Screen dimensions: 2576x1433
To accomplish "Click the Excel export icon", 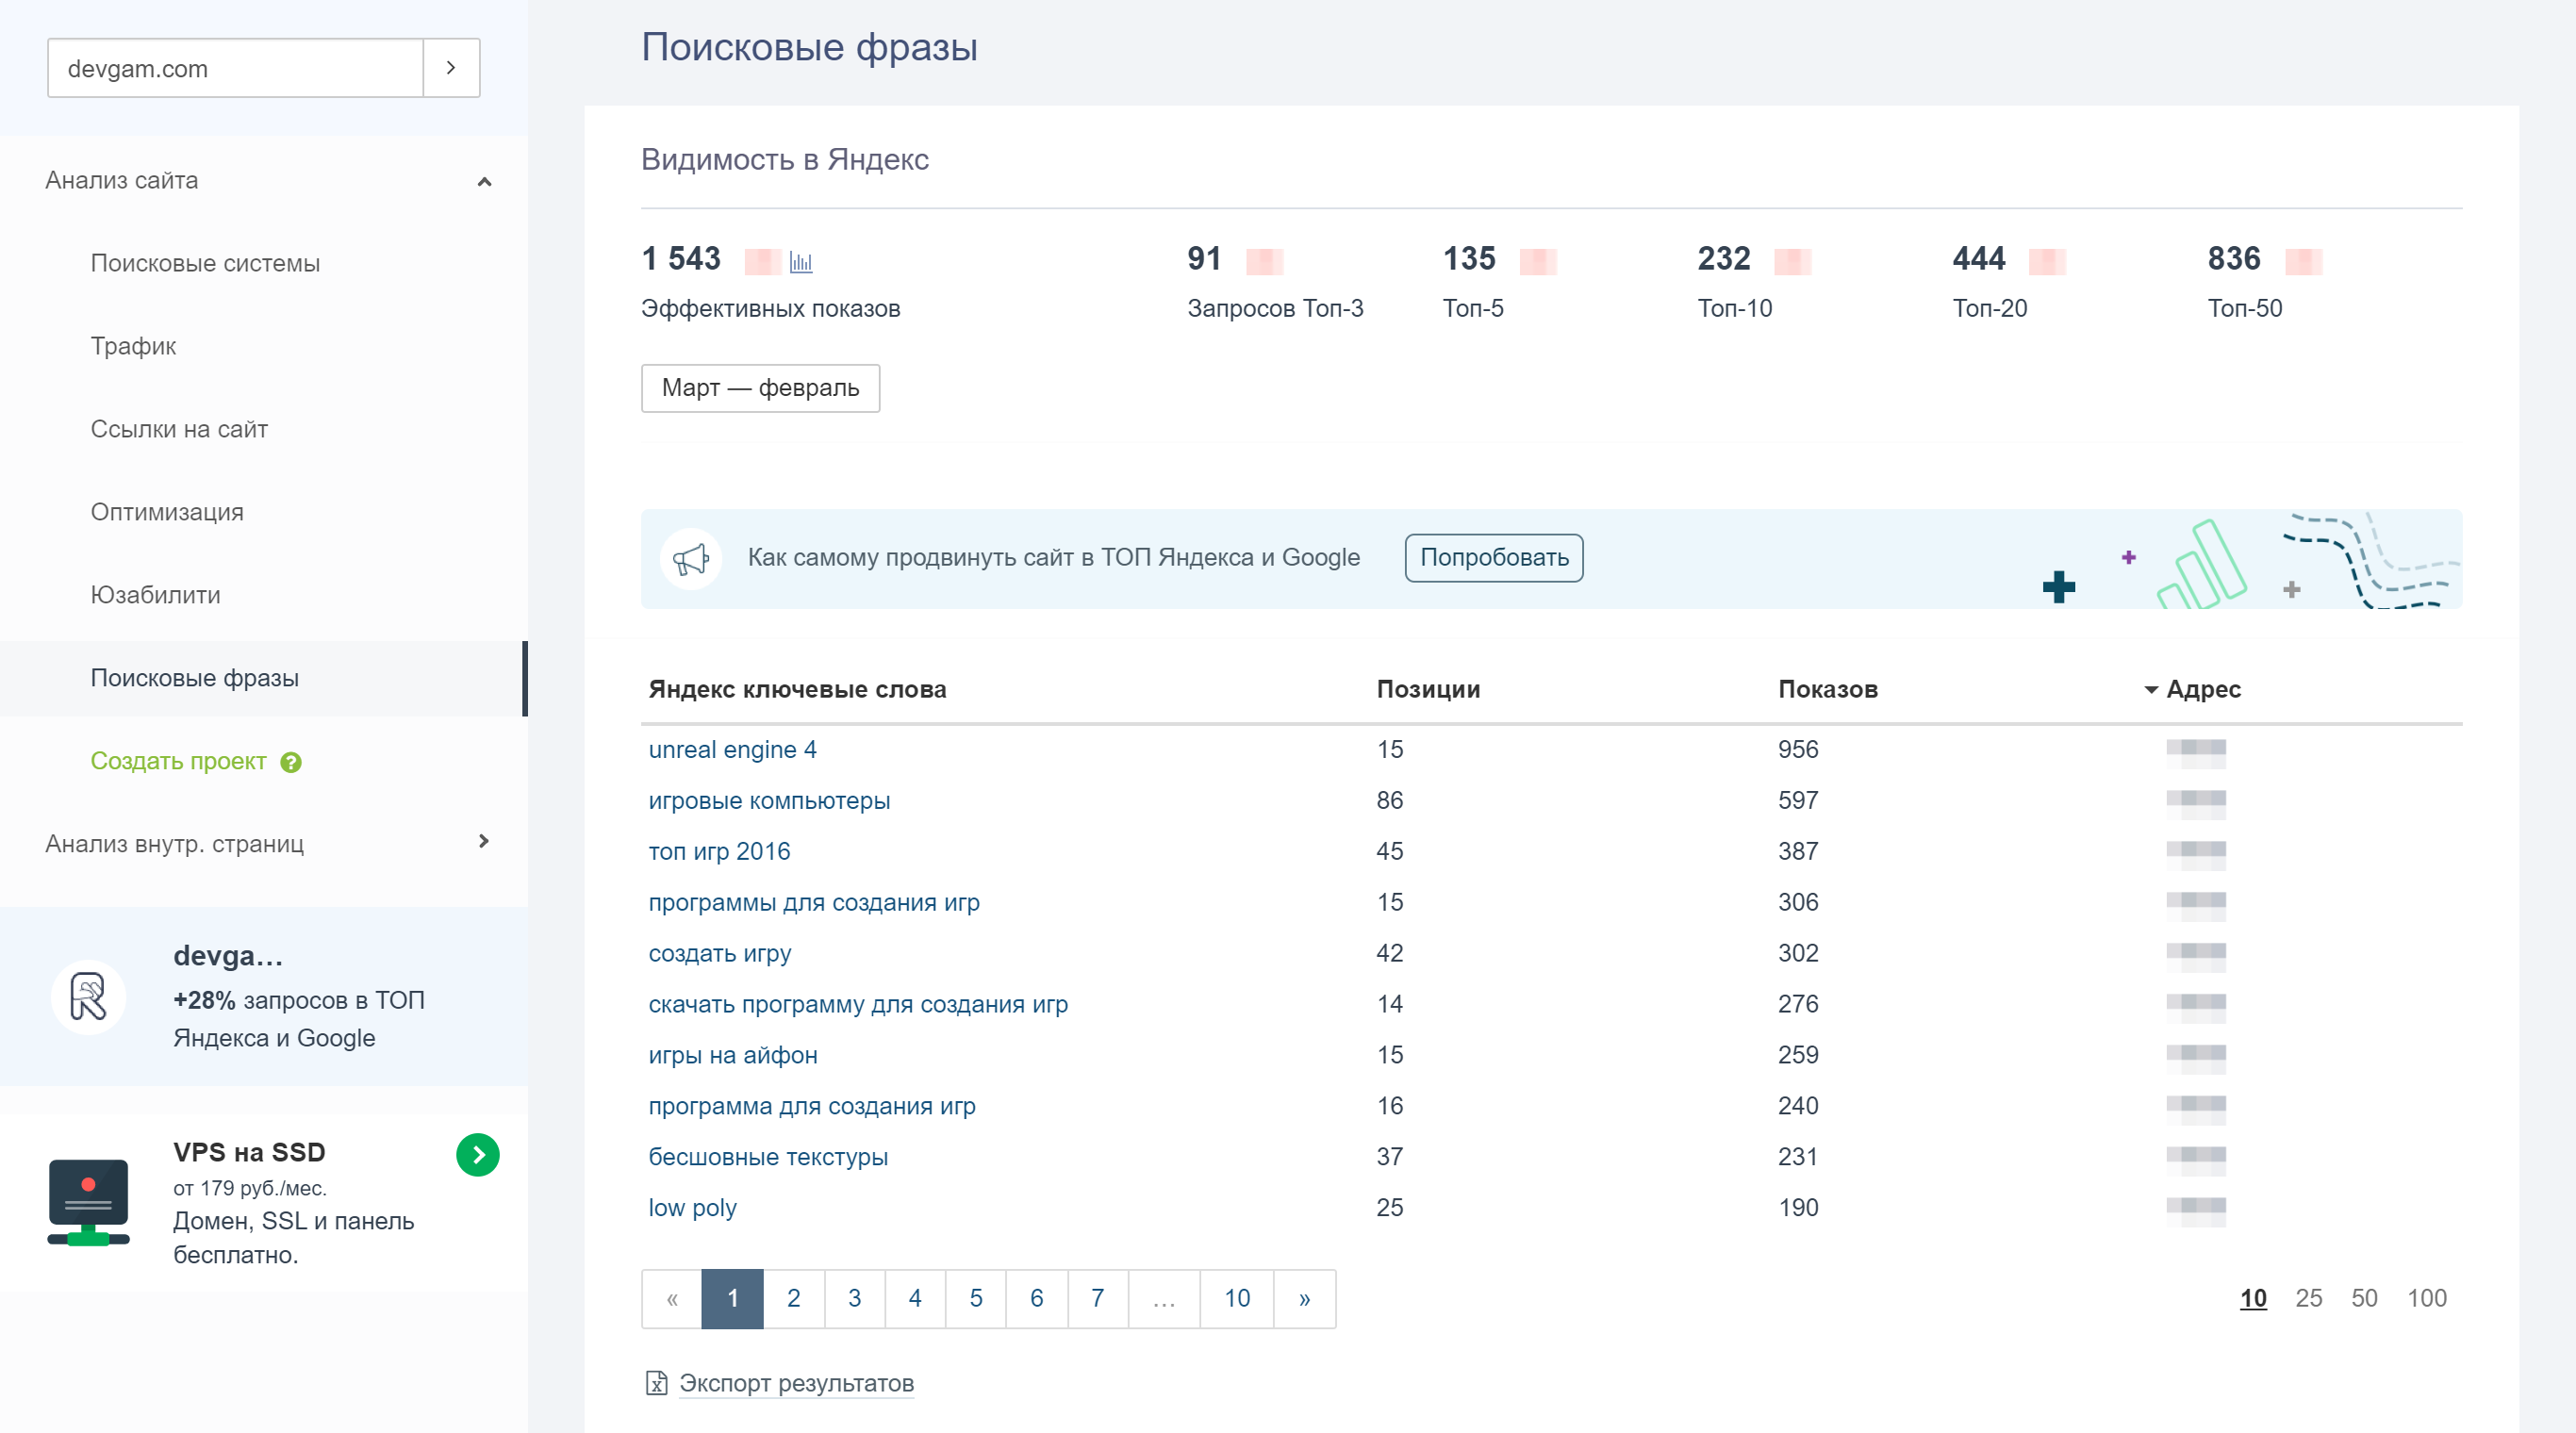I will click(x=656, y=1383).
